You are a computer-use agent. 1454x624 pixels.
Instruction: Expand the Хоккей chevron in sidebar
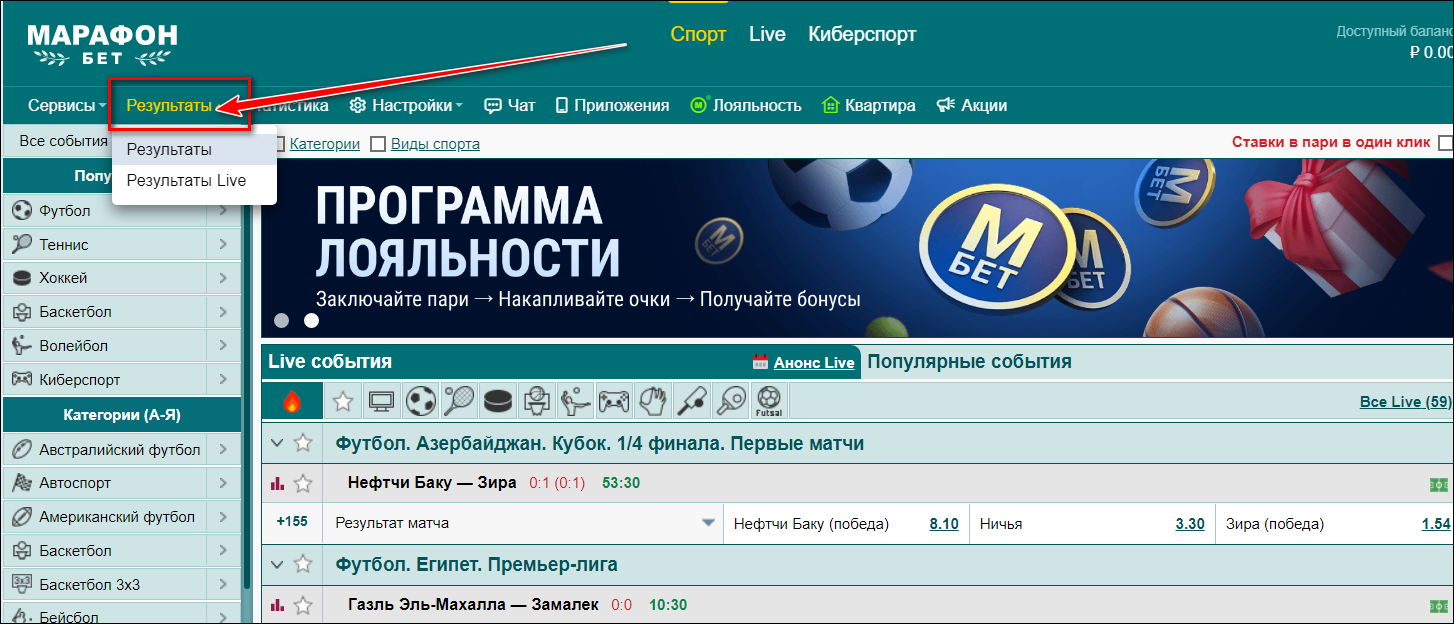[x=222, y=278]
